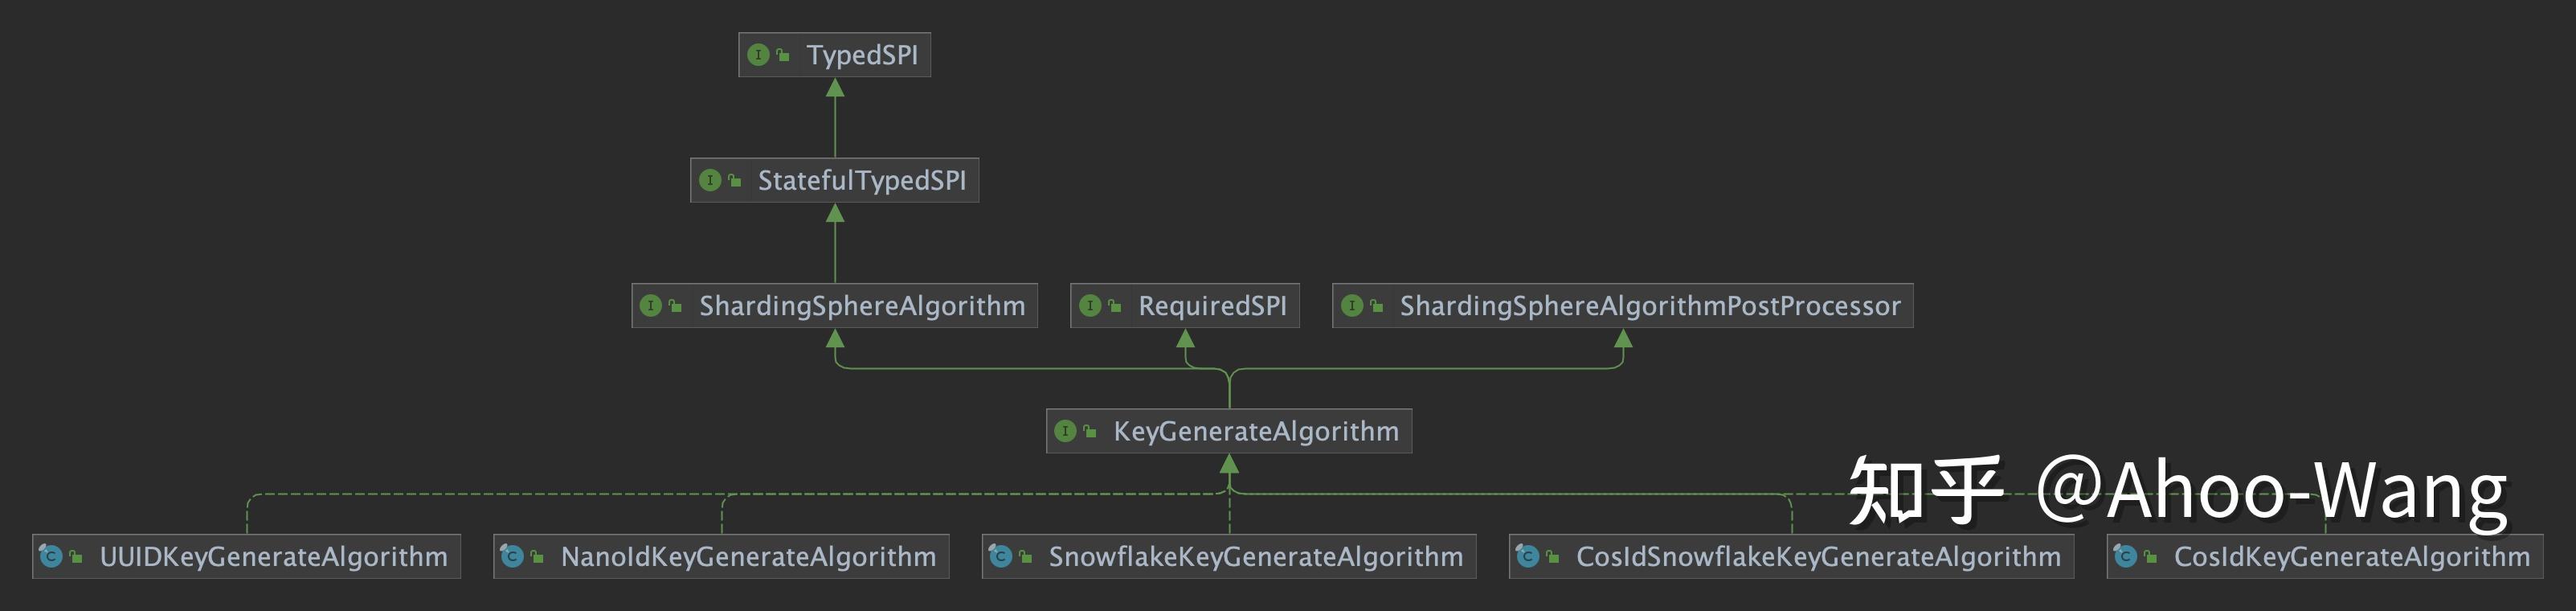The image size is (2576, 611).
Task: Click the class icon of SnowflakeKeyGenerateAlgorithm
Action: tap(1000, 556)
